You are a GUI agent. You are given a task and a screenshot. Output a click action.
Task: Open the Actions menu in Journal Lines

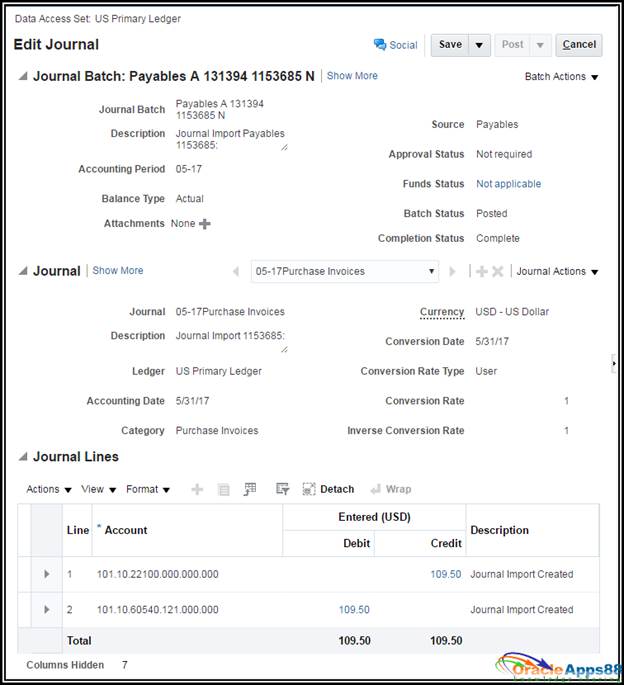(49, 489)
